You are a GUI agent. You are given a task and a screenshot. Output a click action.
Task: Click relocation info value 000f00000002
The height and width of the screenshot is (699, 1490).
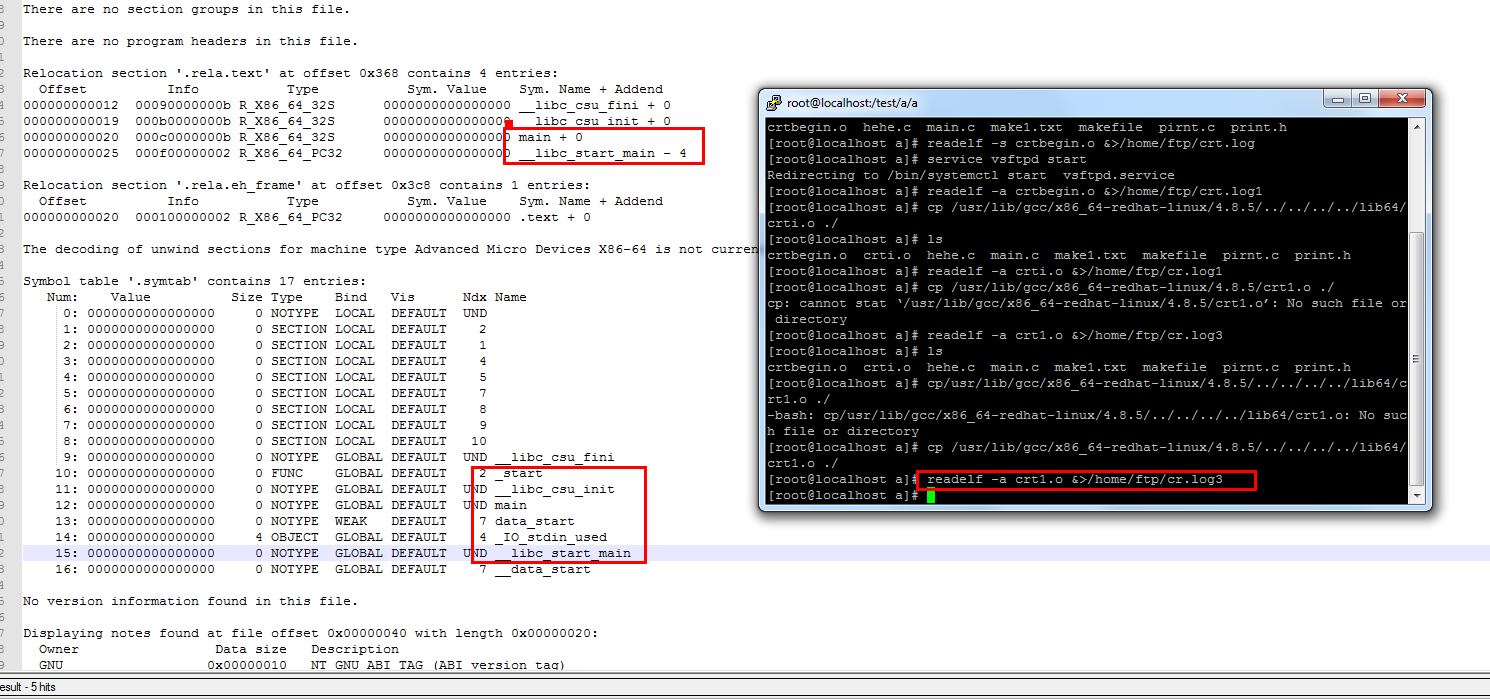(183, 153)
